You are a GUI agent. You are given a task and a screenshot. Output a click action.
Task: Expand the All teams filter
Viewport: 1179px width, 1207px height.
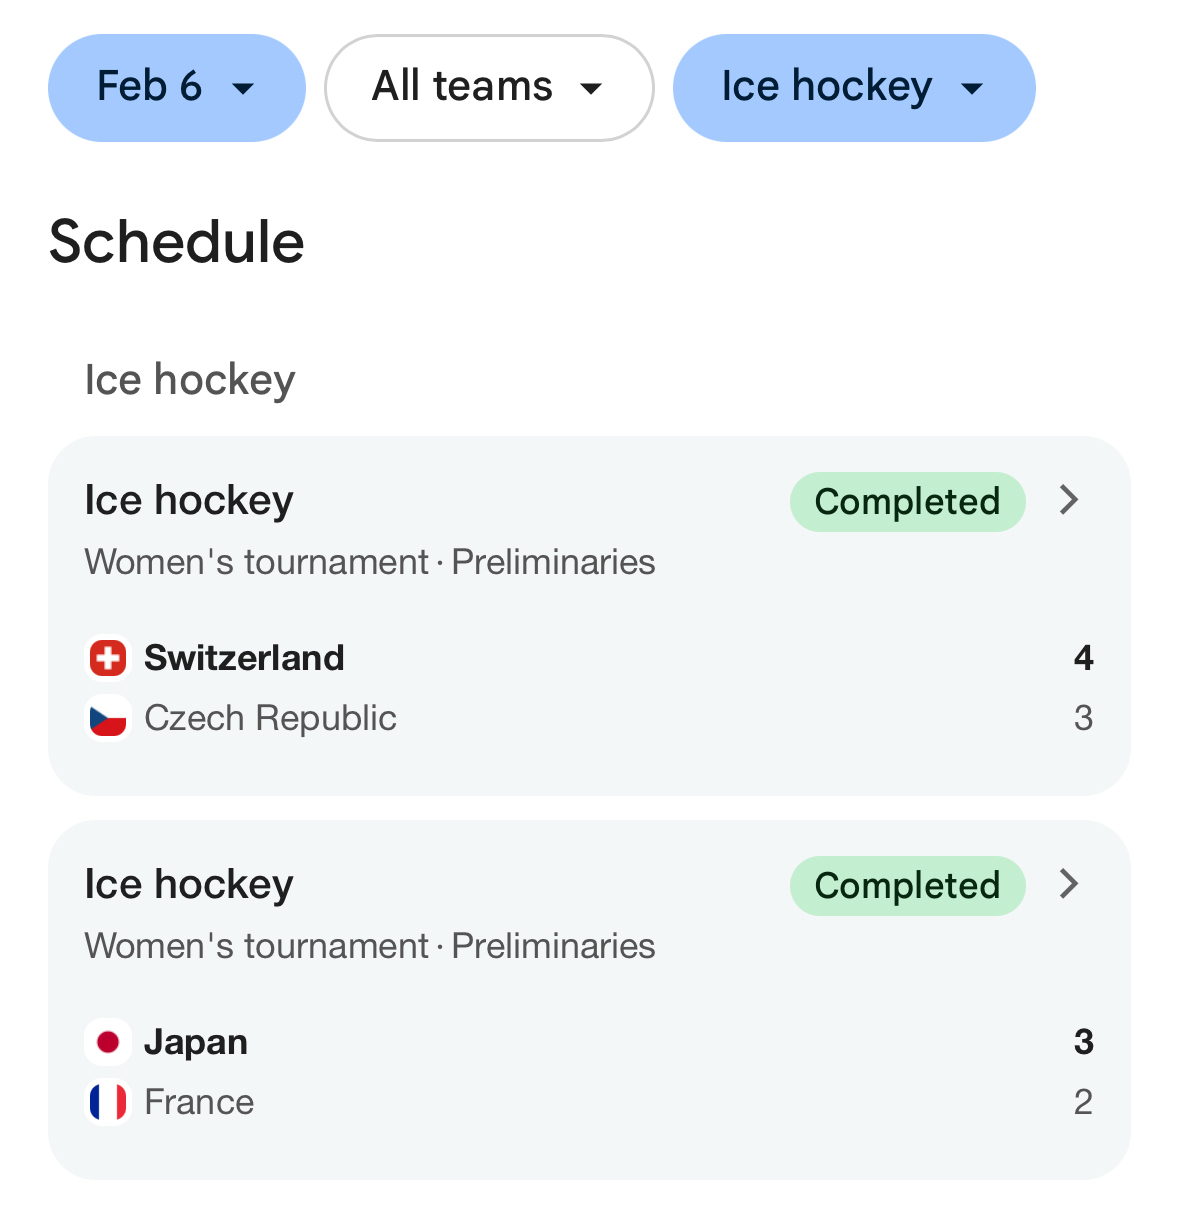click(x=489, y=88)
